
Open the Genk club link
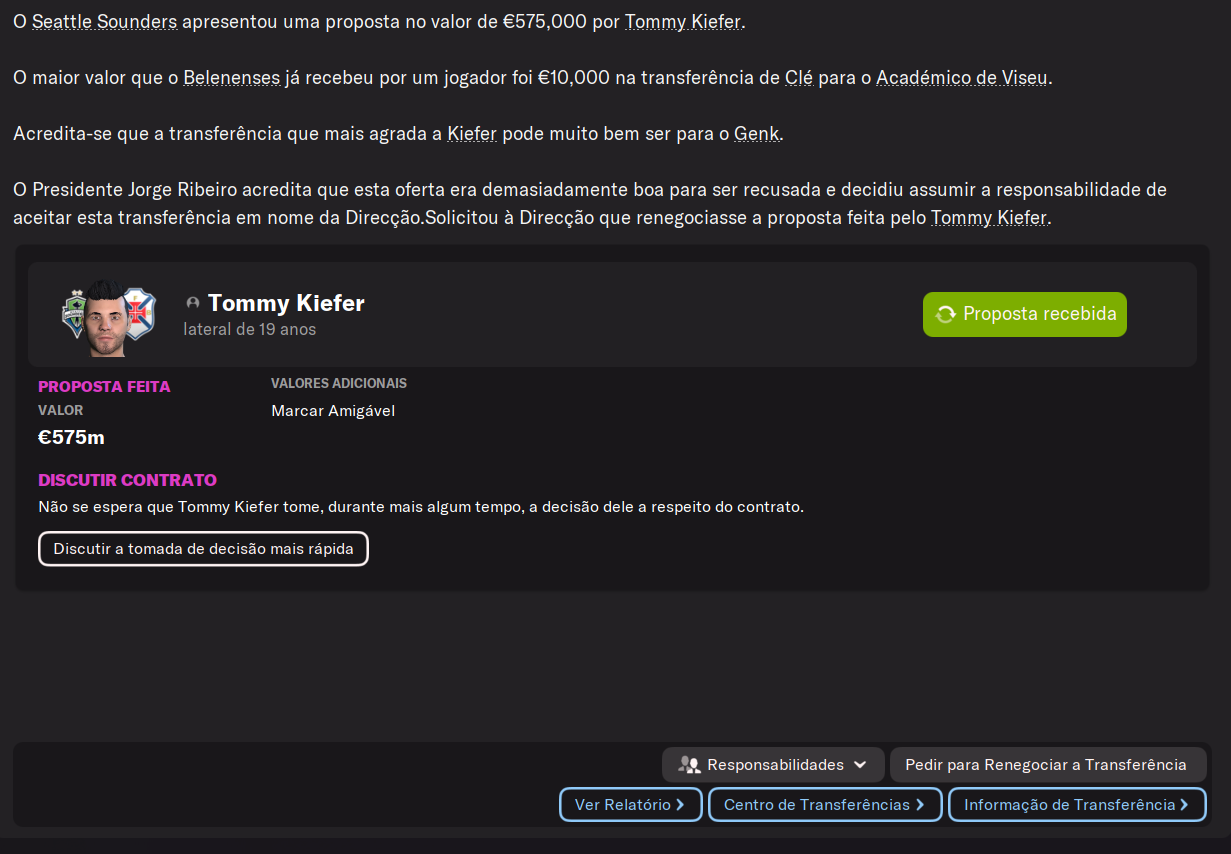pyautogui.click(x=756, y=133)
